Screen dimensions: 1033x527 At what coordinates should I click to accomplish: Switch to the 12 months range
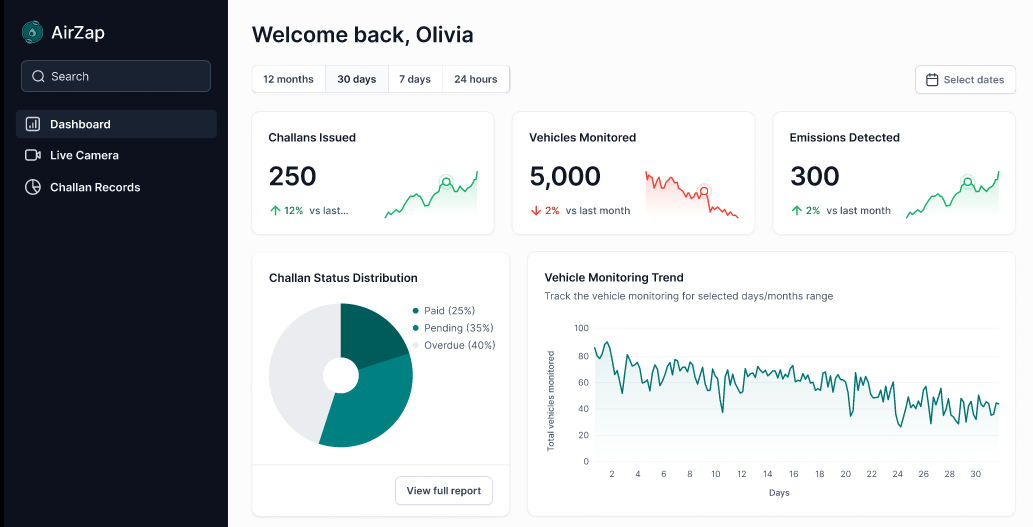pyautogui.click(x=289, y=79)
